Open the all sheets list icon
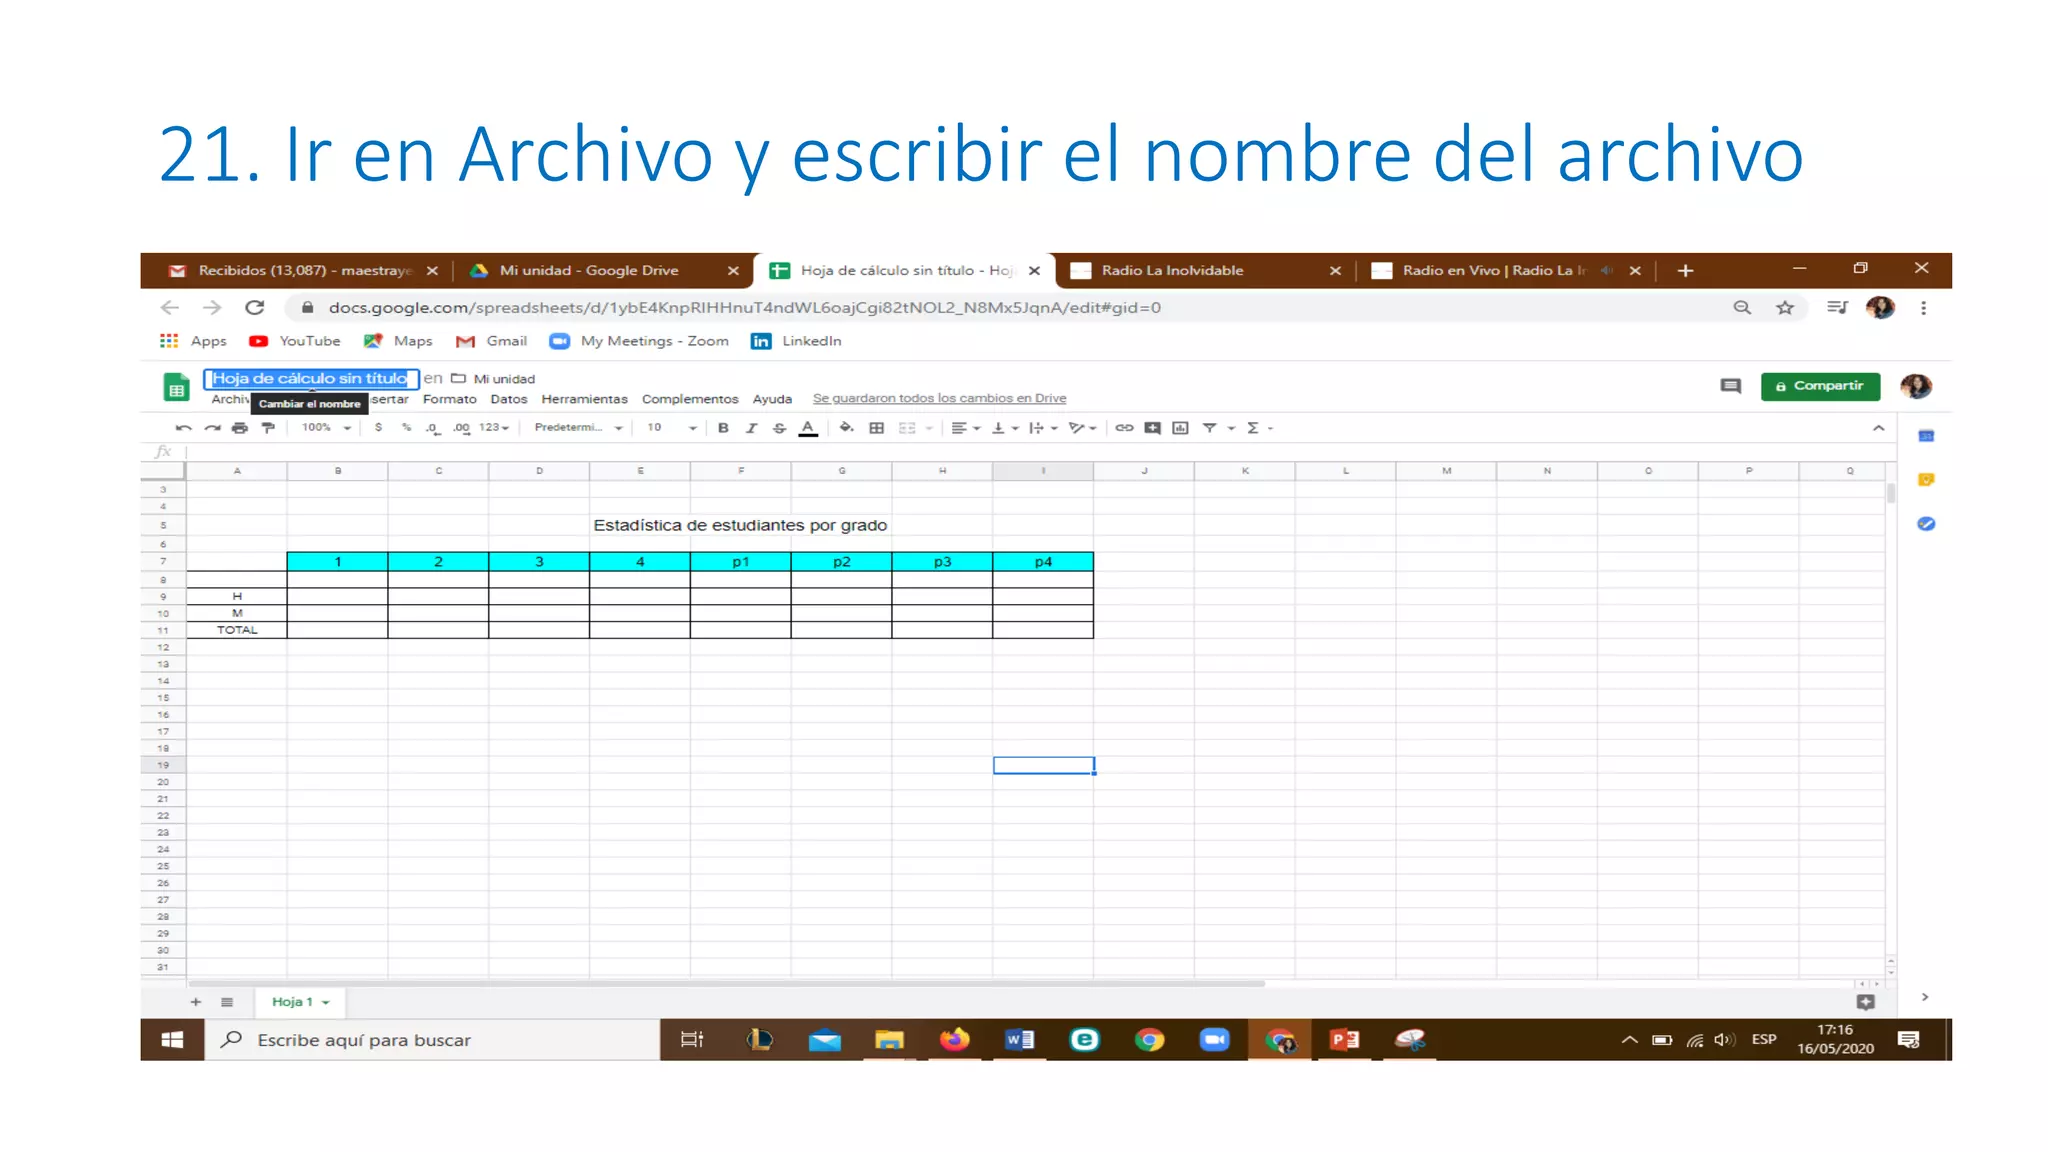This screenshot has width=2048, height=1152. [227, 1002]
